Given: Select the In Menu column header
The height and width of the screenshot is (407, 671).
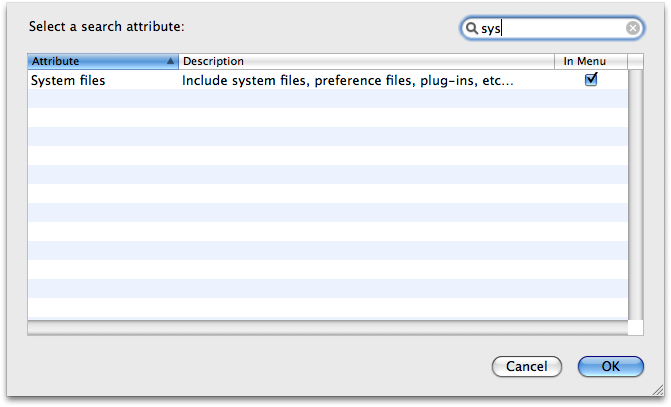Looking at the screenshot, I should tap(591, 61).
